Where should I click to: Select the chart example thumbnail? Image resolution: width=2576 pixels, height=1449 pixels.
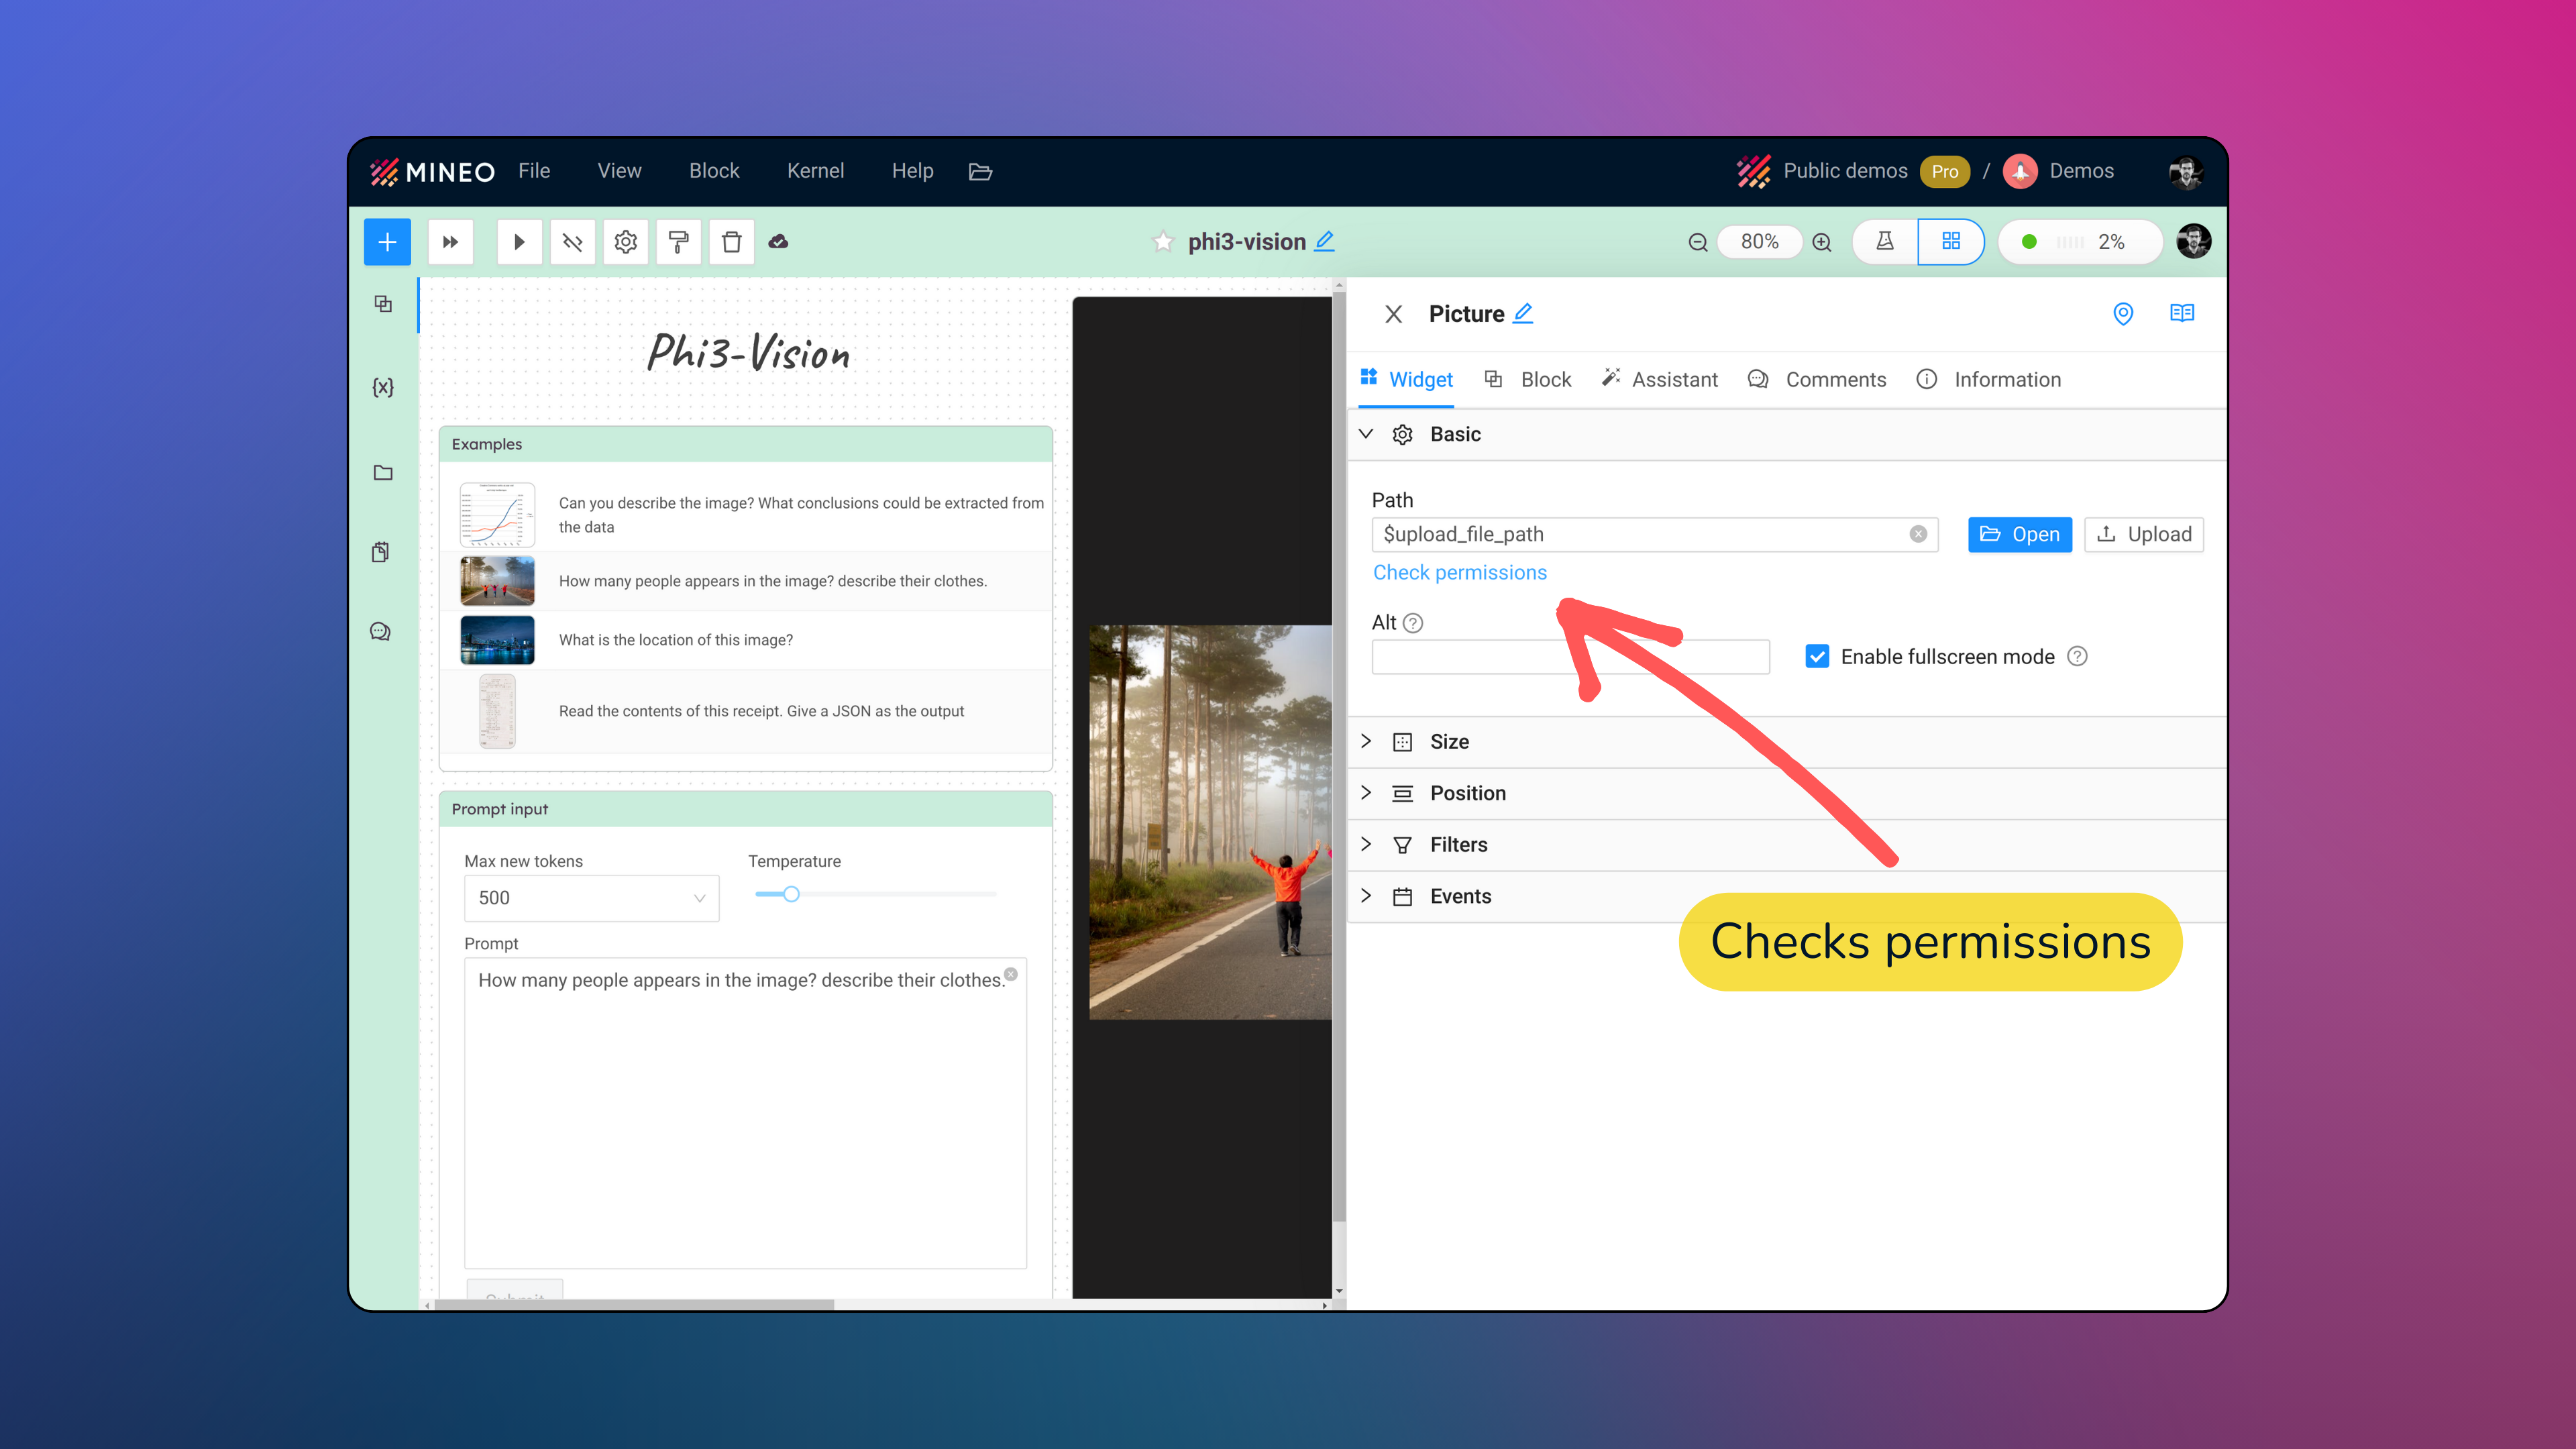(497, 515)
